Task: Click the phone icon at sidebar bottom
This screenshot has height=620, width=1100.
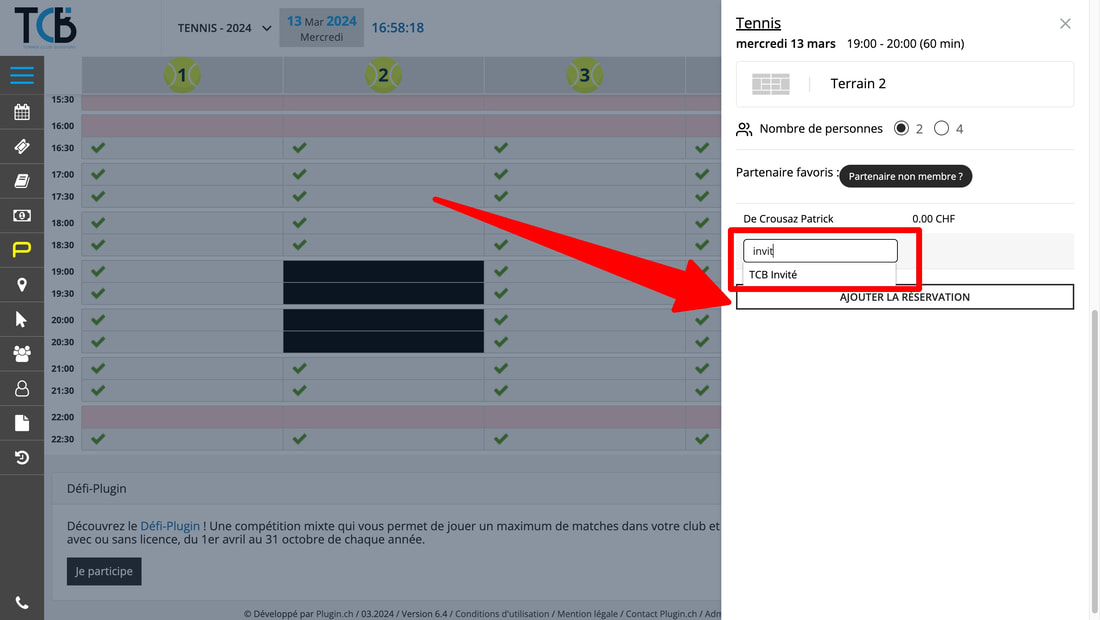Action: coord(22,603)
